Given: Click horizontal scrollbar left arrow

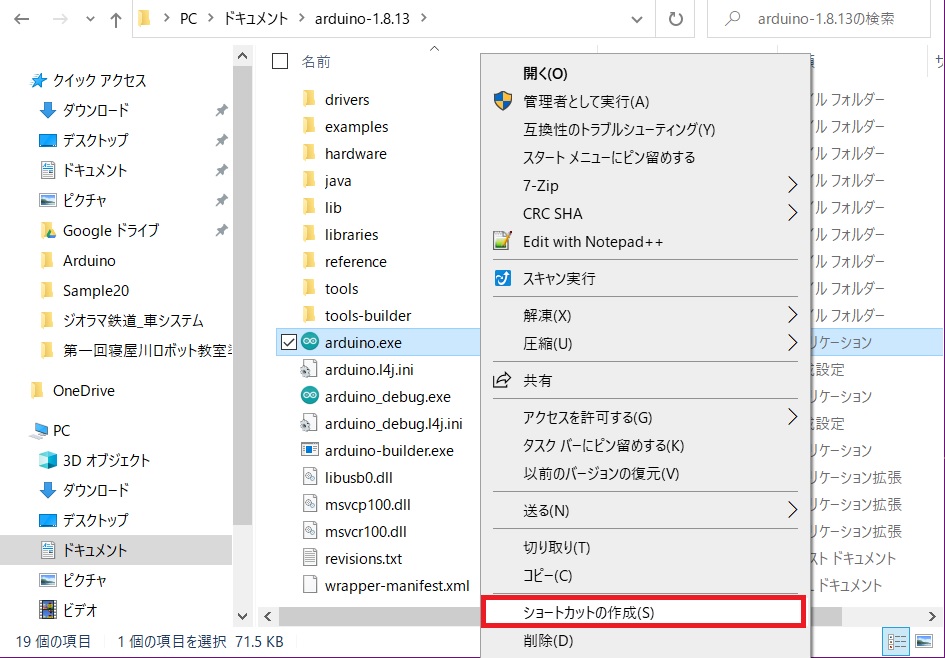Looking at the screenshot, I should [268, 616].
